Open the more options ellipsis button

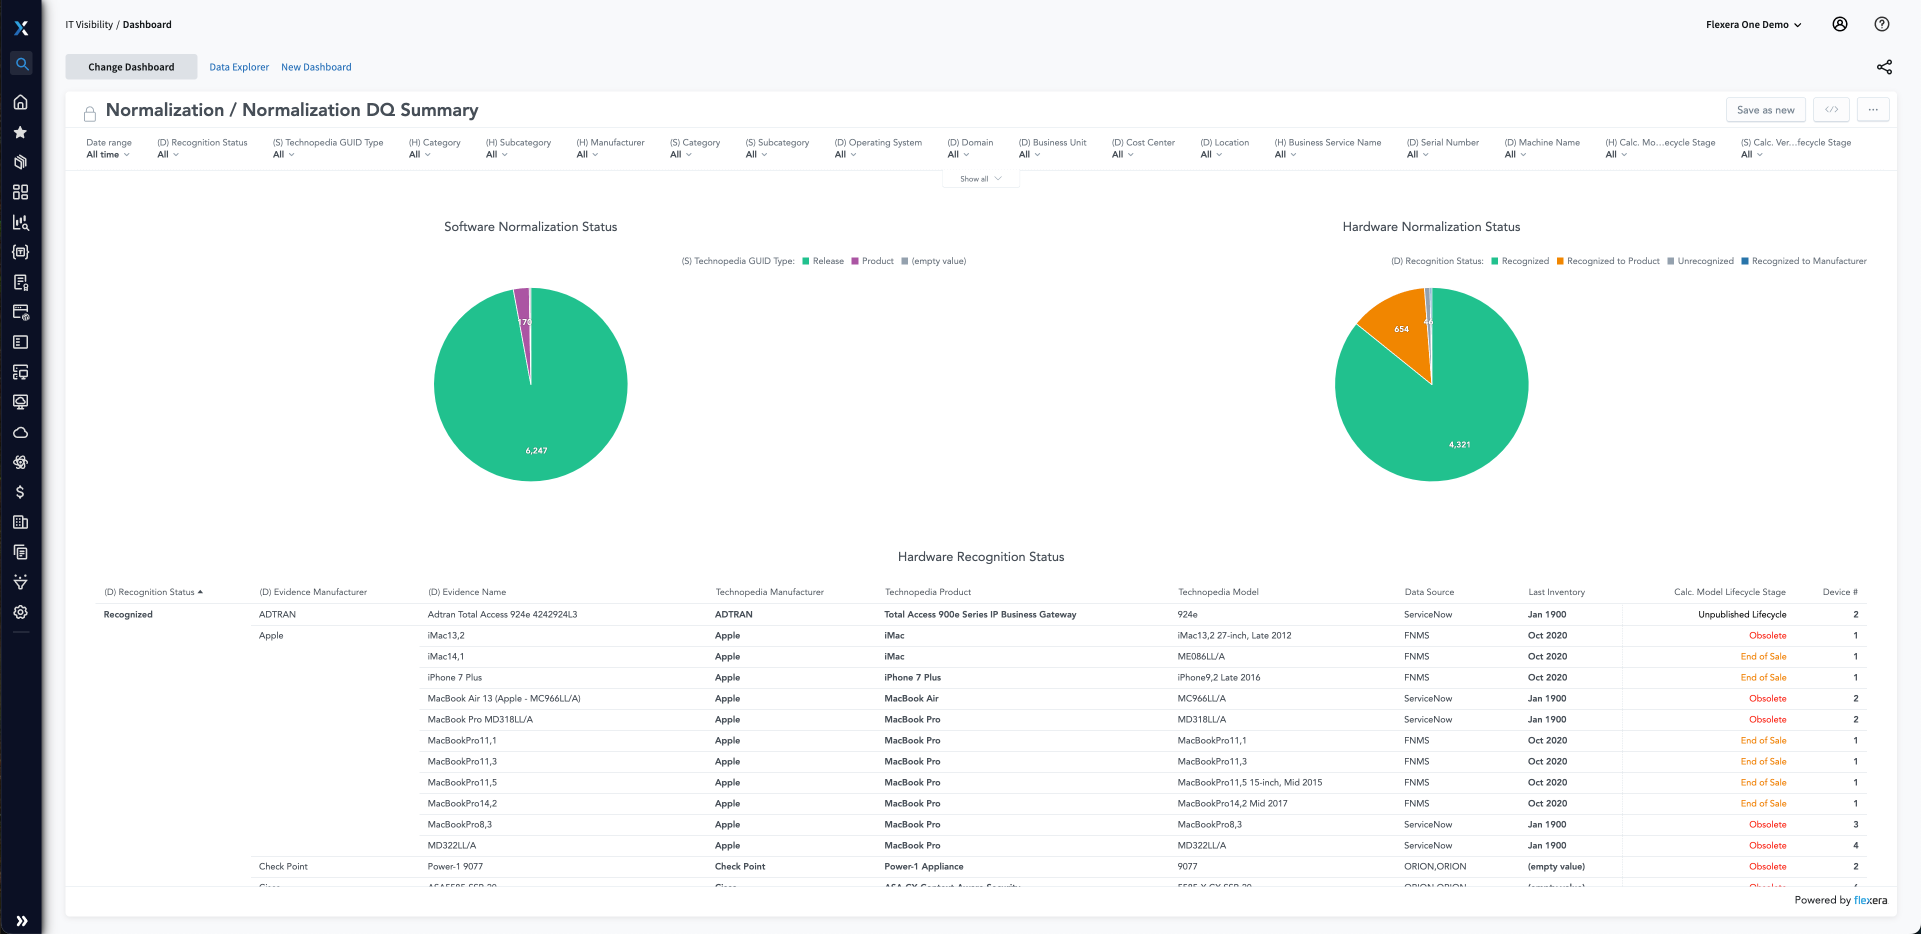pos(1873,110)
